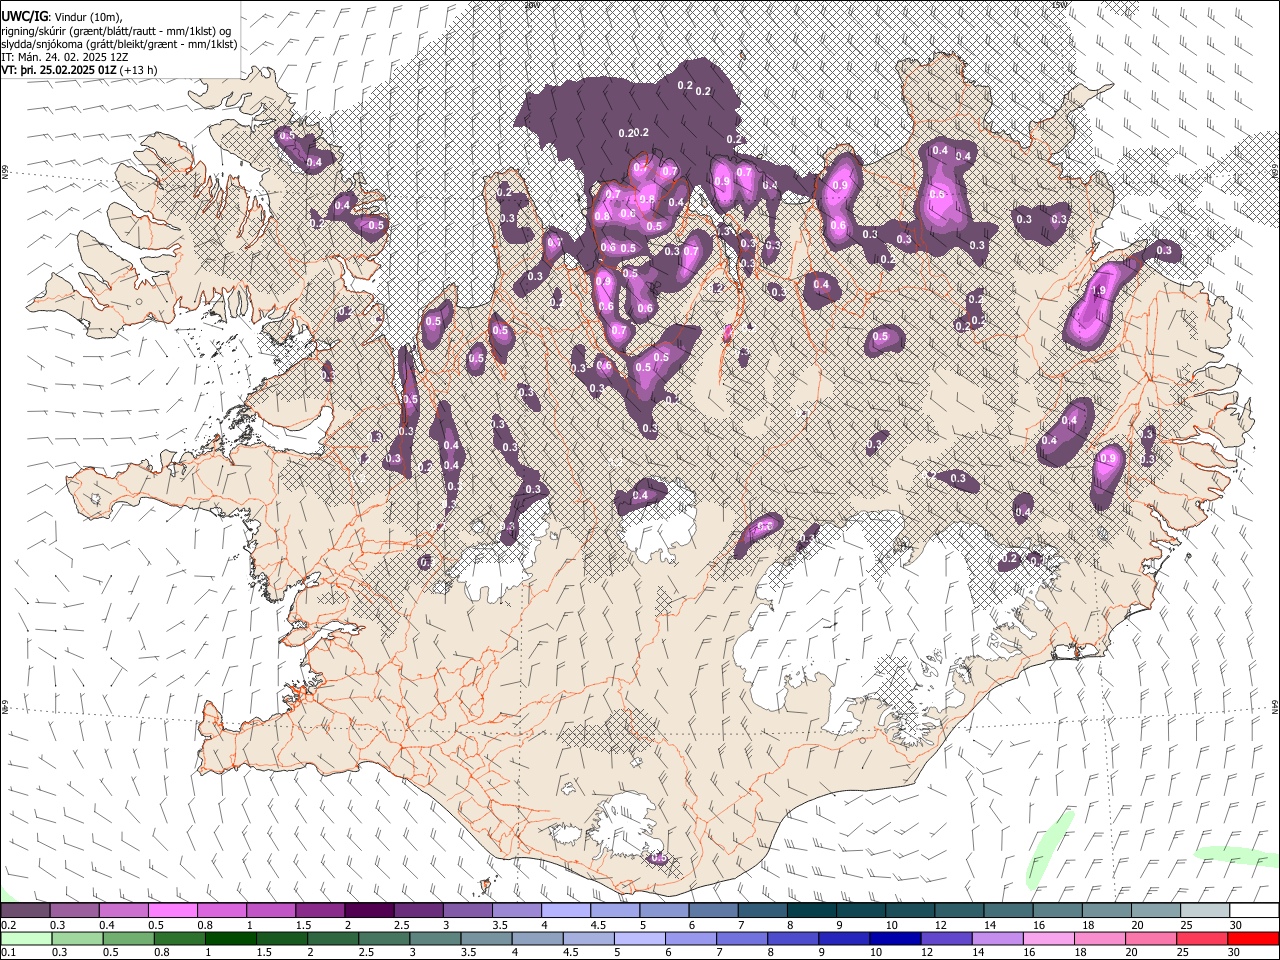Image resolution: width=1280 pixels, height=960 pixels.
Task: Click the '0.1' label under lower legend
Action: (x=8, y=952)
